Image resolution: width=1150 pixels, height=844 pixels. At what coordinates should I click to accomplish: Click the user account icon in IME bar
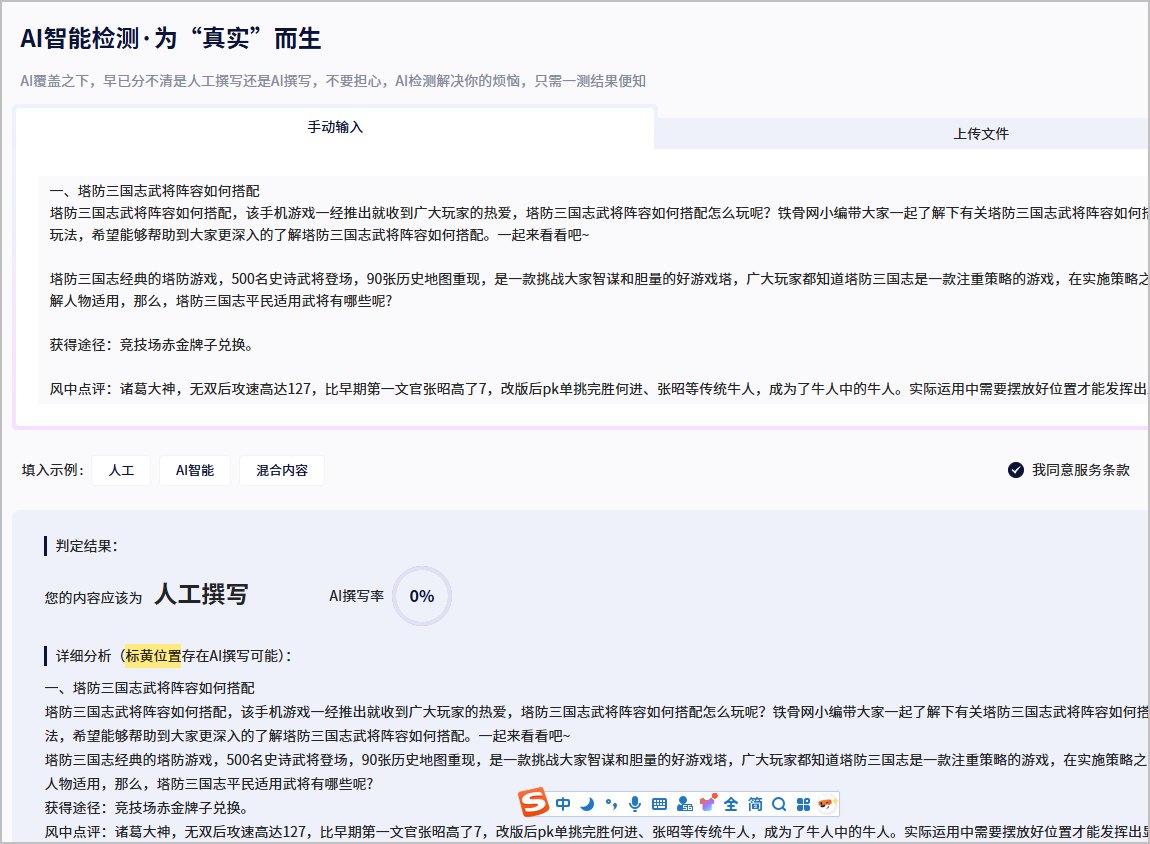coord(684,804)
